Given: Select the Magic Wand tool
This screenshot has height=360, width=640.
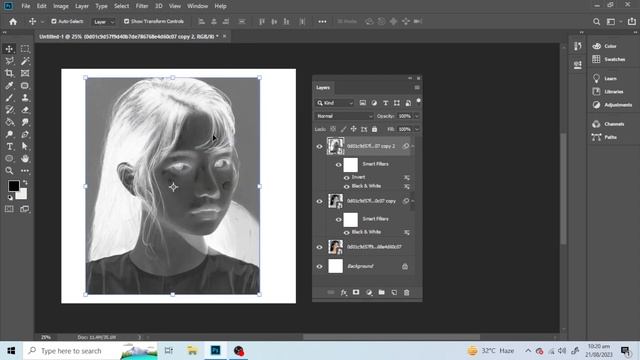Looking at the screenshot, I should [x=25, y=61].
